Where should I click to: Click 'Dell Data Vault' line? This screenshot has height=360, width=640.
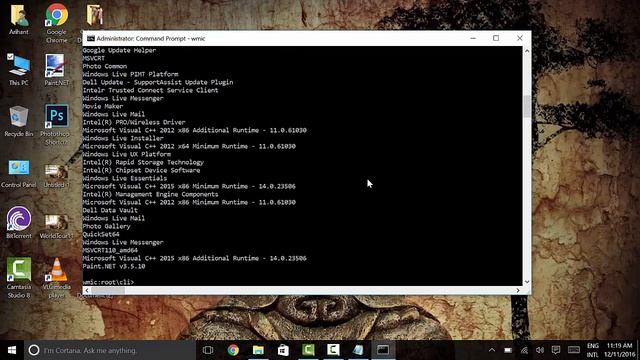[x=110, y=210]
